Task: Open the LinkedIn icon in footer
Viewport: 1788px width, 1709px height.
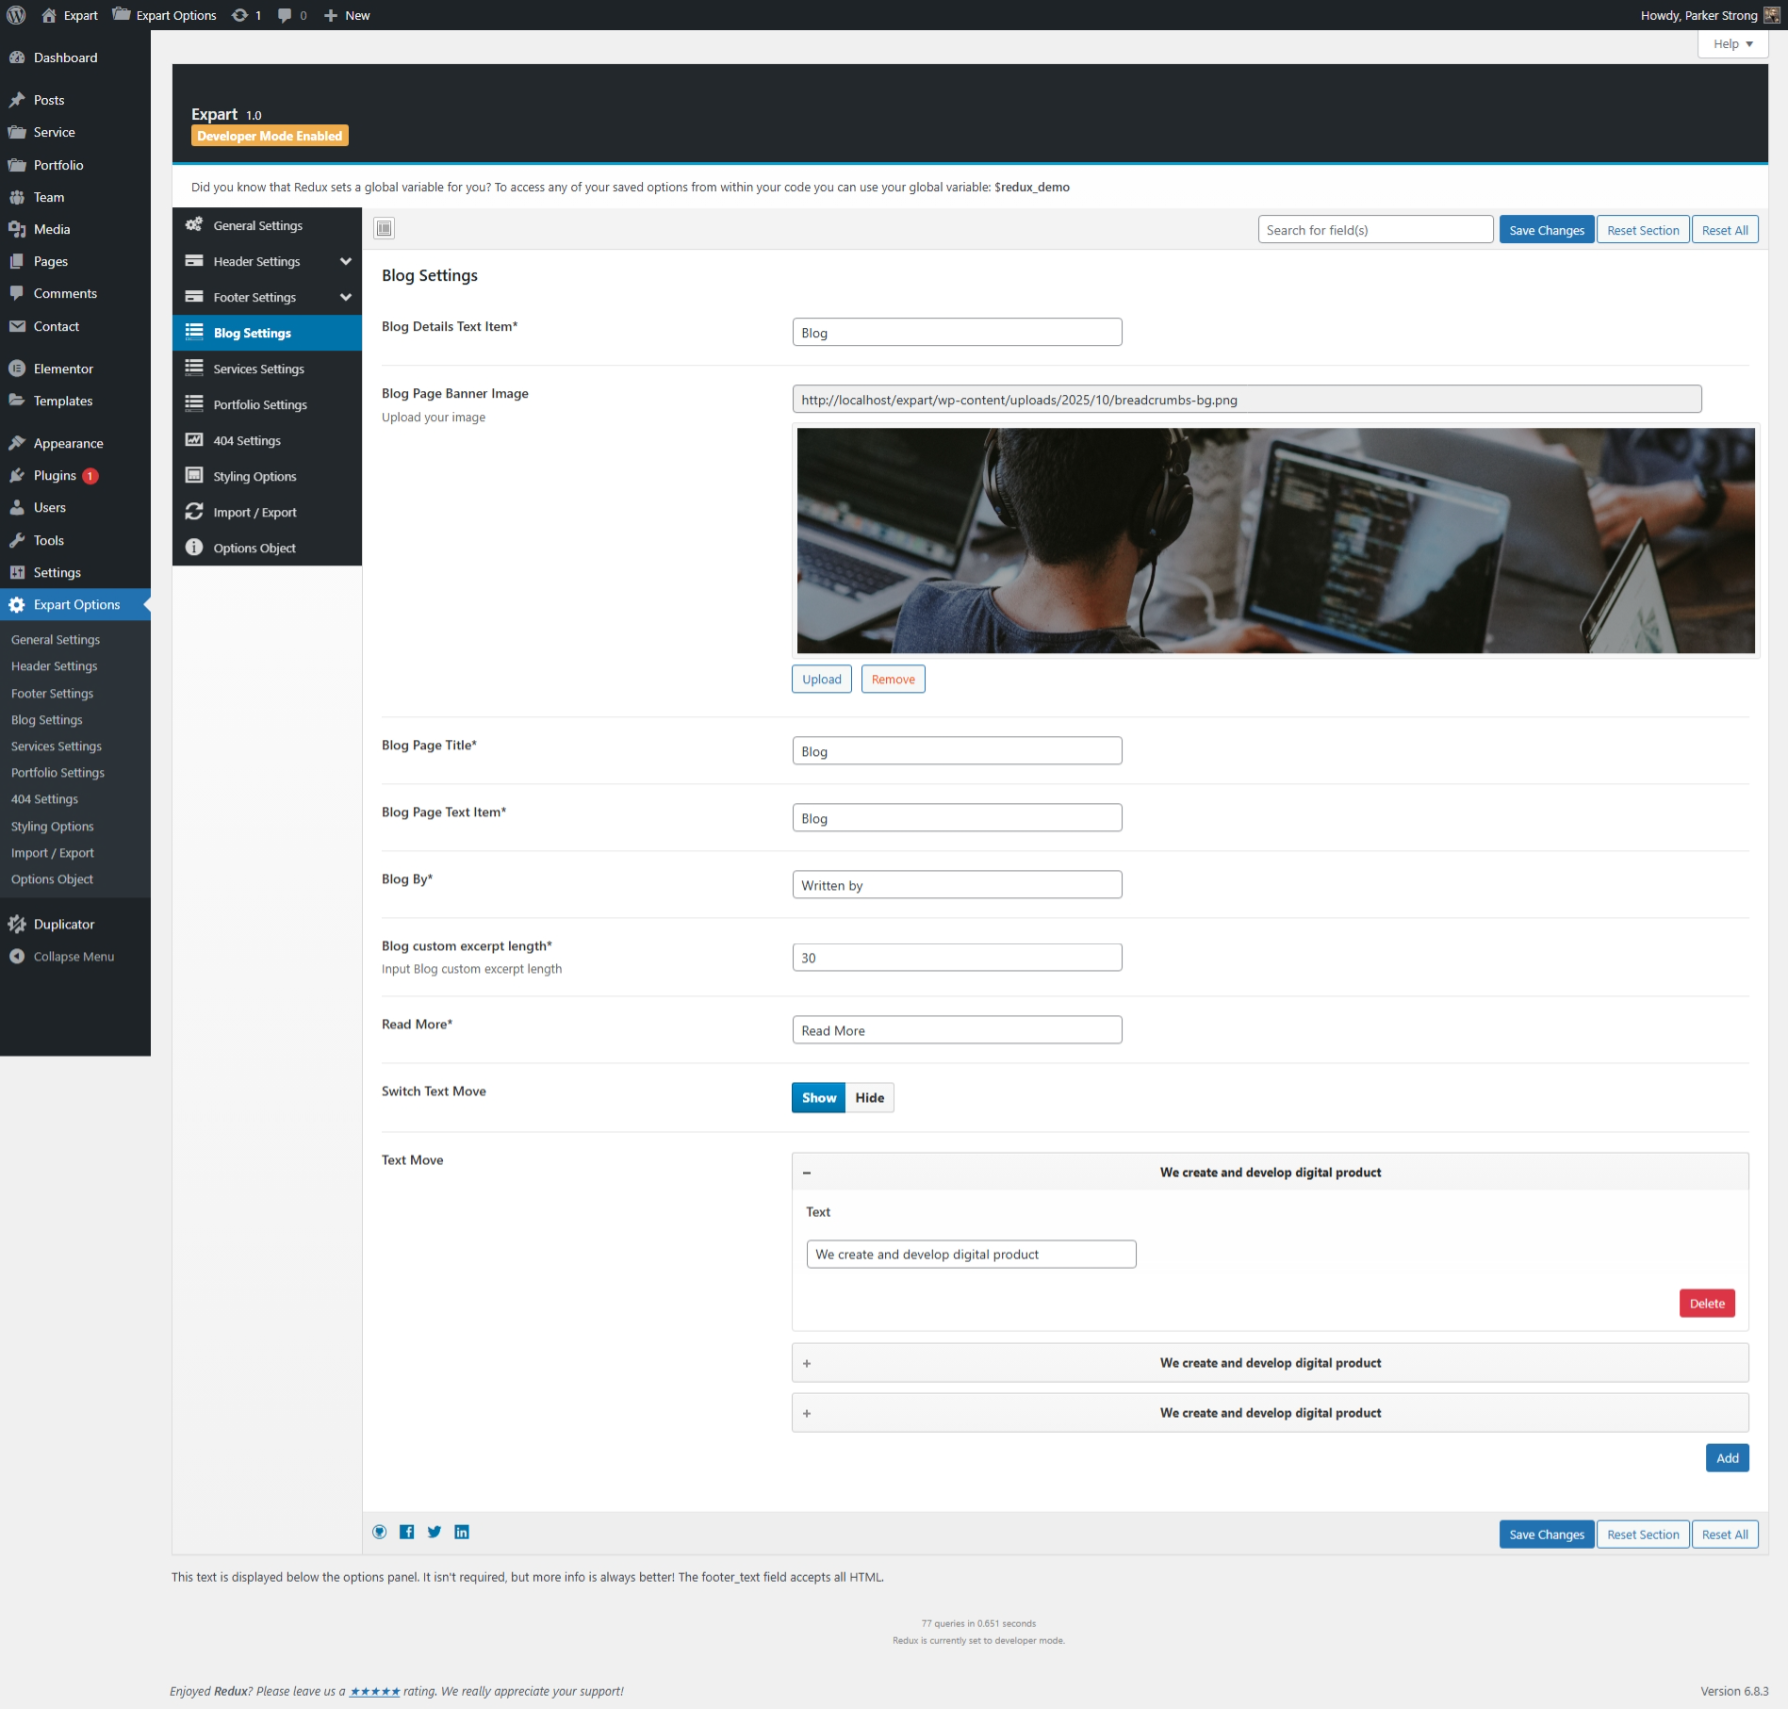Action: [462, 1531]
